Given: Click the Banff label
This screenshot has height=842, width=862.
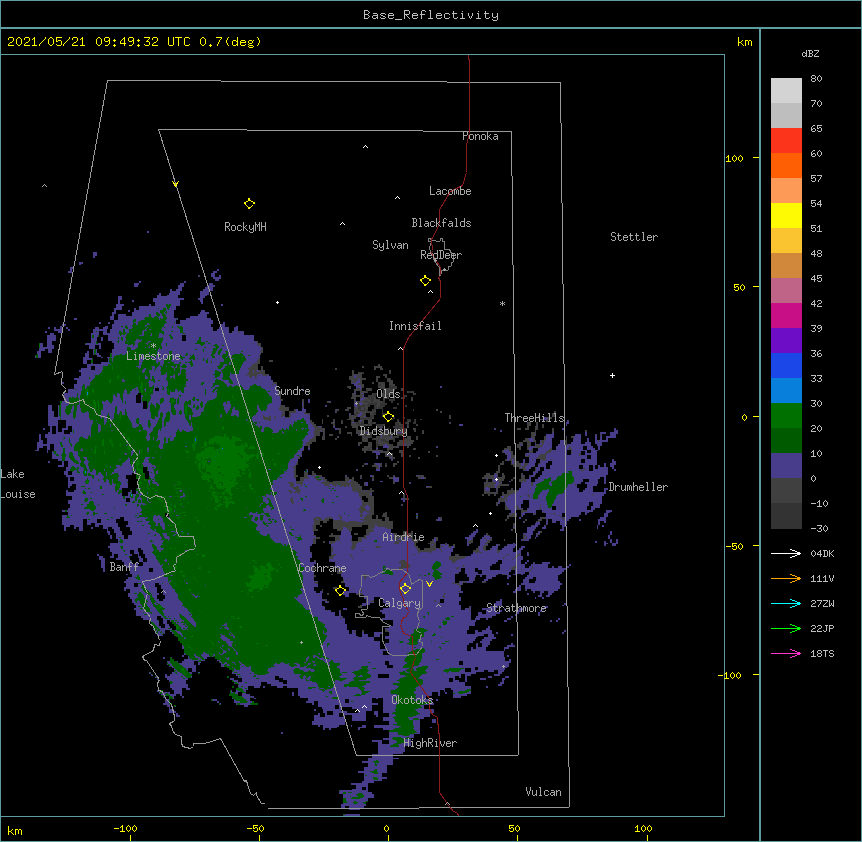Looking at the screenshot, I should [124, 567].
